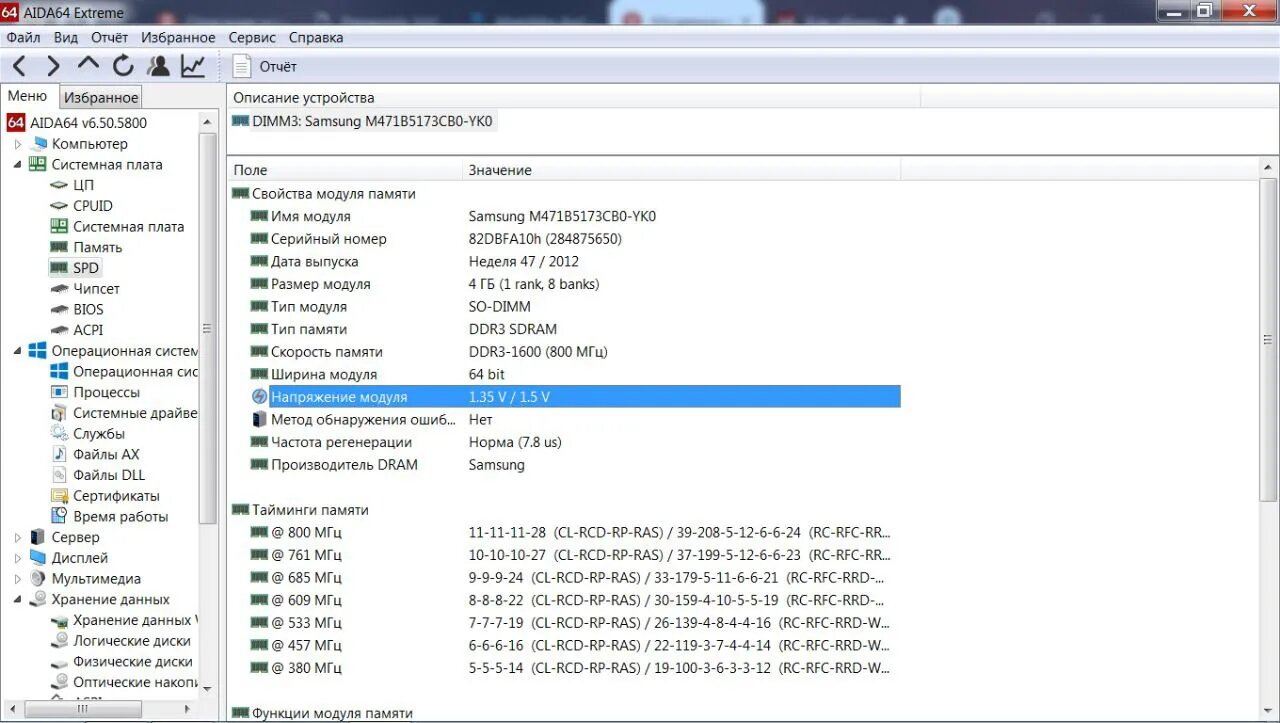Collapse the Системная плата tree node

(18, 164)
